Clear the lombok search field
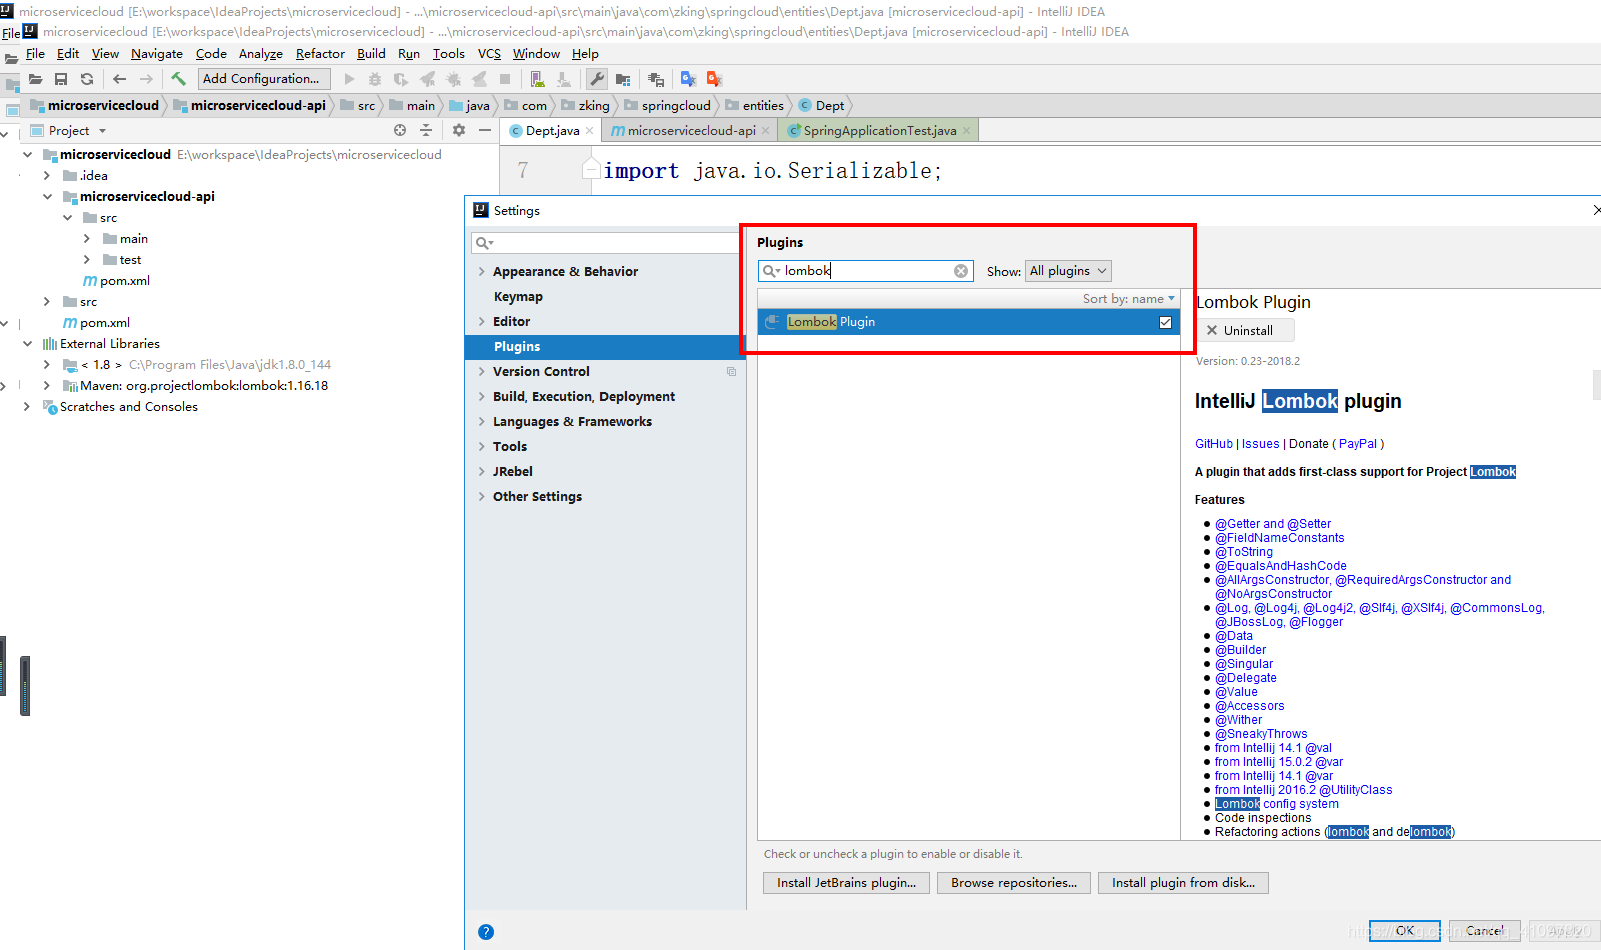 point(961,271)
